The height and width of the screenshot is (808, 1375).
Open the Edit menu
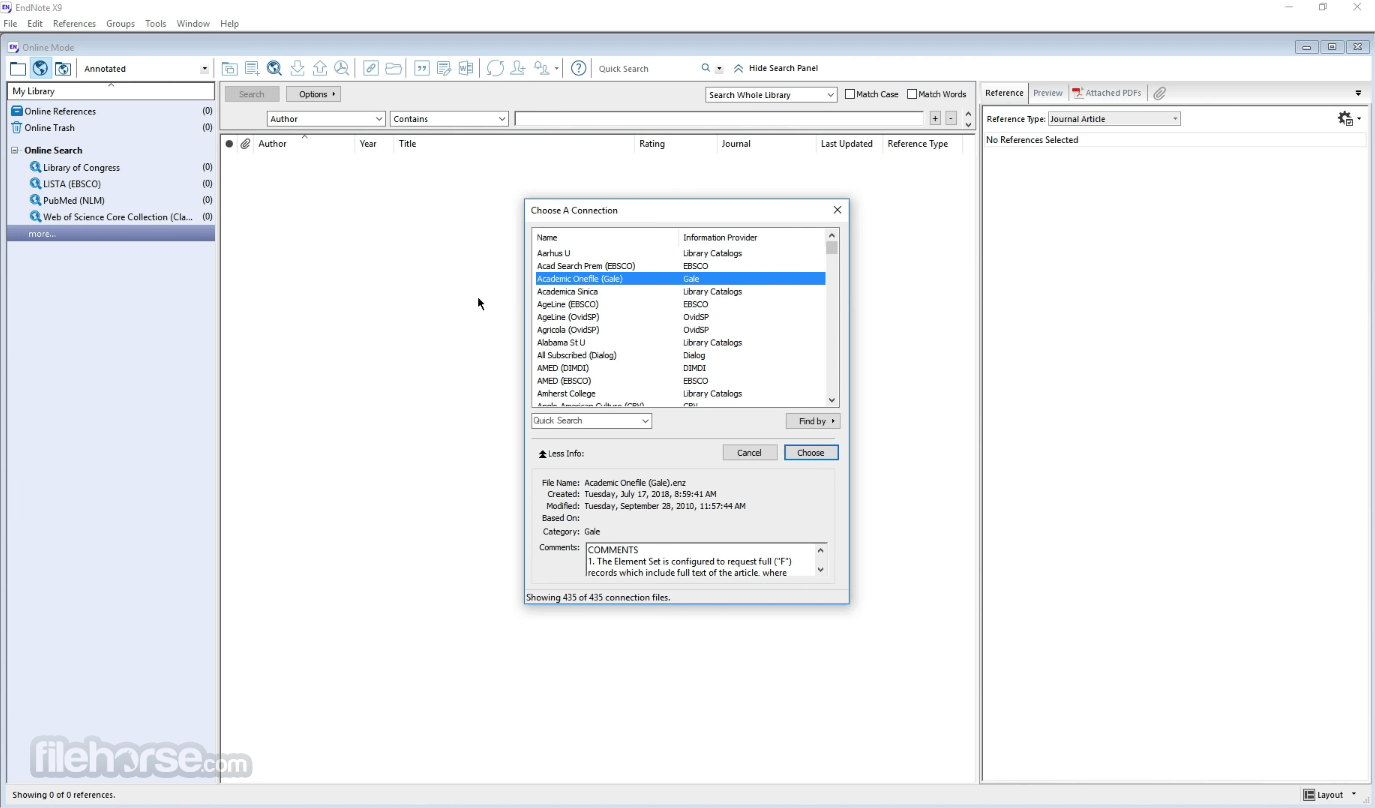(35, 24)
